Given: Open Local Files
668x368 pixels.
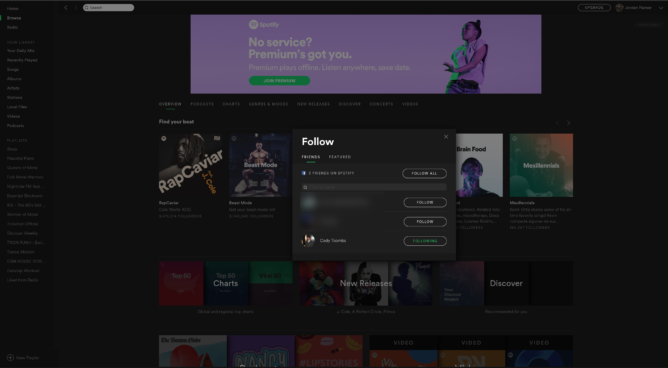Looking at the screenshot, I should click(x=17, y=107).
